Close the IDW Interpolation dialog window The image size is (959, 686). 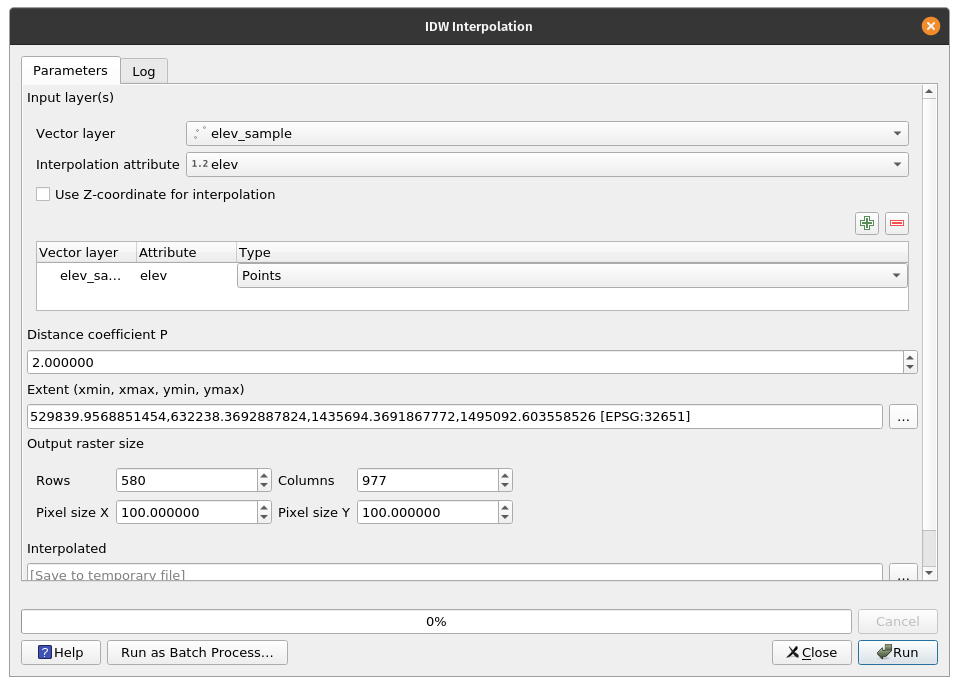[931, 26]
